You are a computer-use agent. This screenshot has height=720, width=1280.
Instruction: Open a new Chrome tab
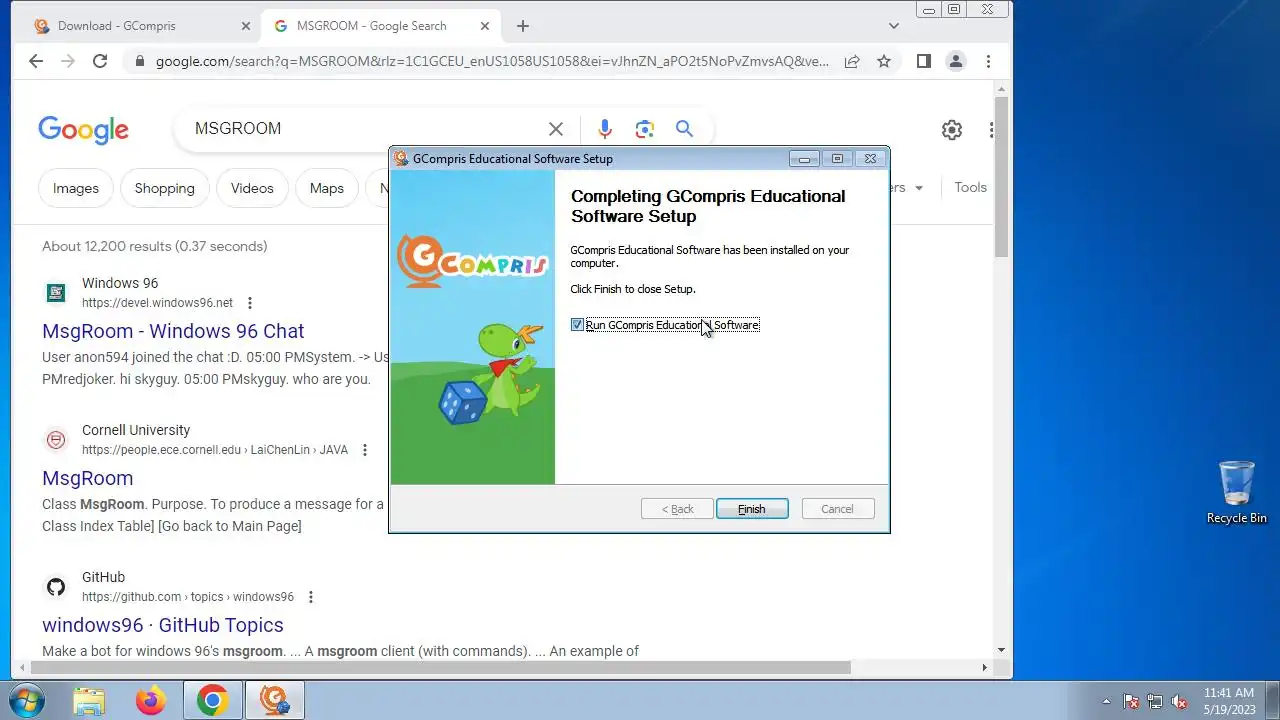tap(523, 26)
